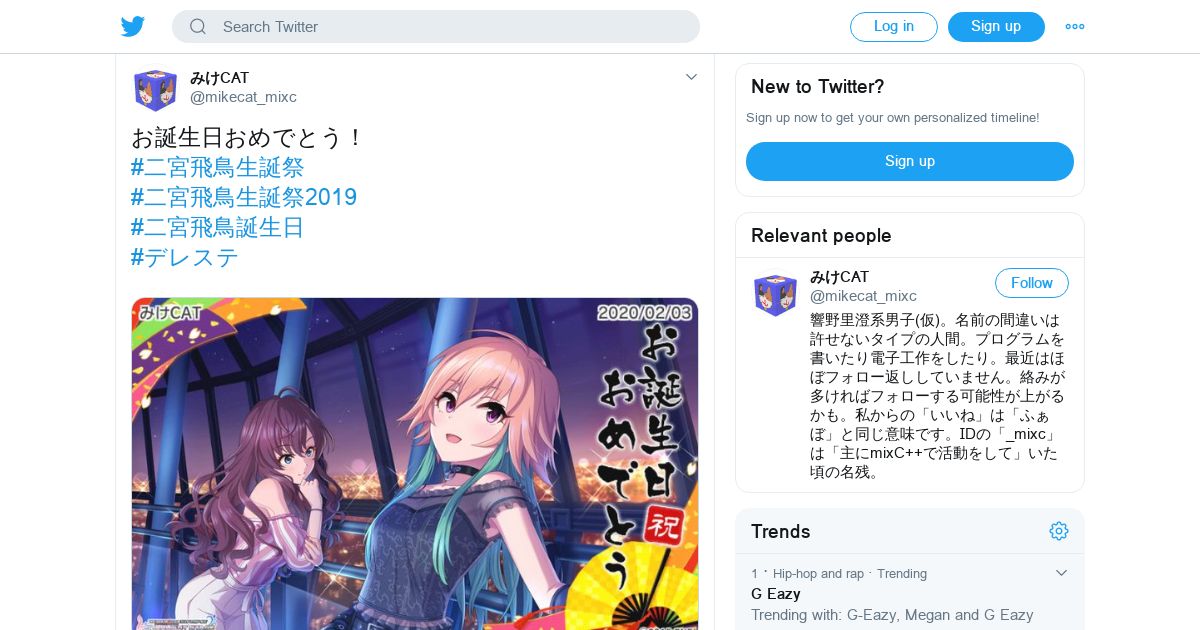Expand tweet options chevron
Screen dimensions: 1200x630
coord(691,77)
